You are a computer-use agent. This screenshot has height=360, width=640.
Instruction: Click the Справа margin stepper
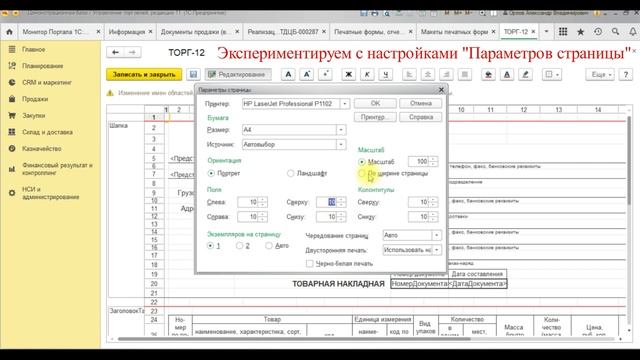263,217
